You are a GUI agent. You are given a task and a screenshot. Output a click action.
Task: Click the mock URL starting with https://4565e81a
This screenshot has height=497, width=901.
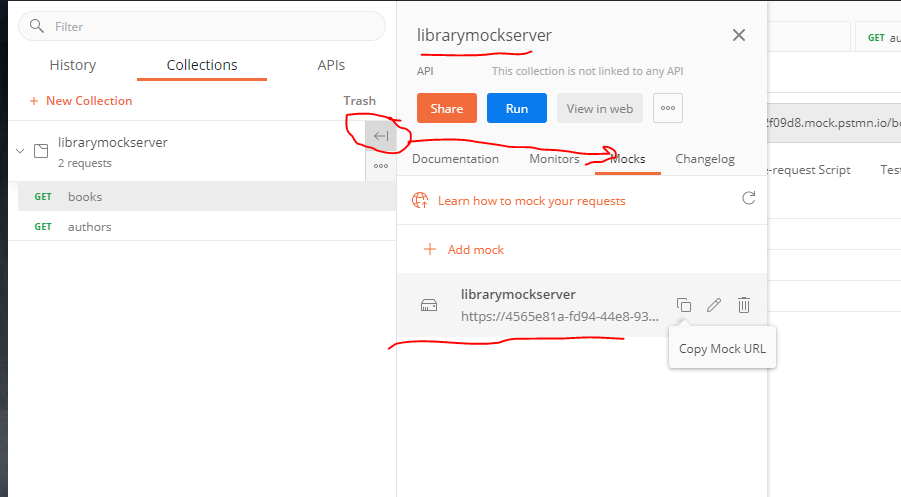tap(560, 317)
